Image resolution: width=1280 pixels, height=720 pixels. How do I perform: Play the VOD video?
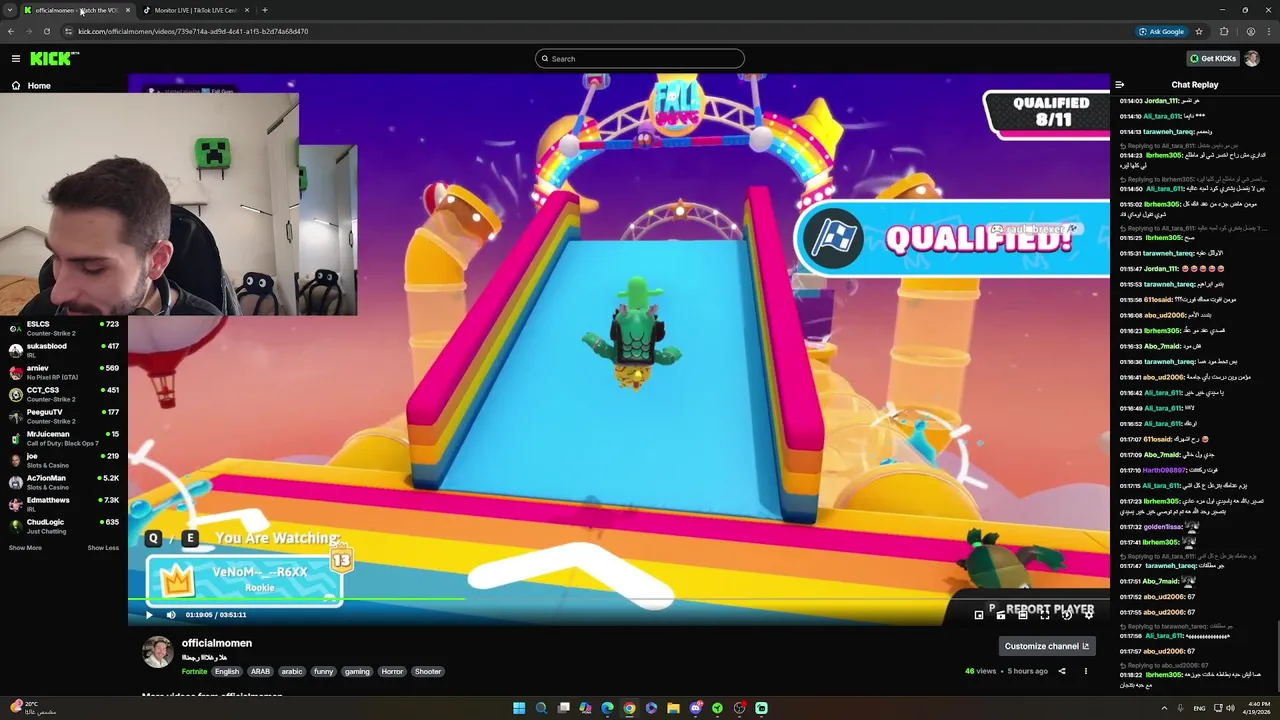coord(149,615)
